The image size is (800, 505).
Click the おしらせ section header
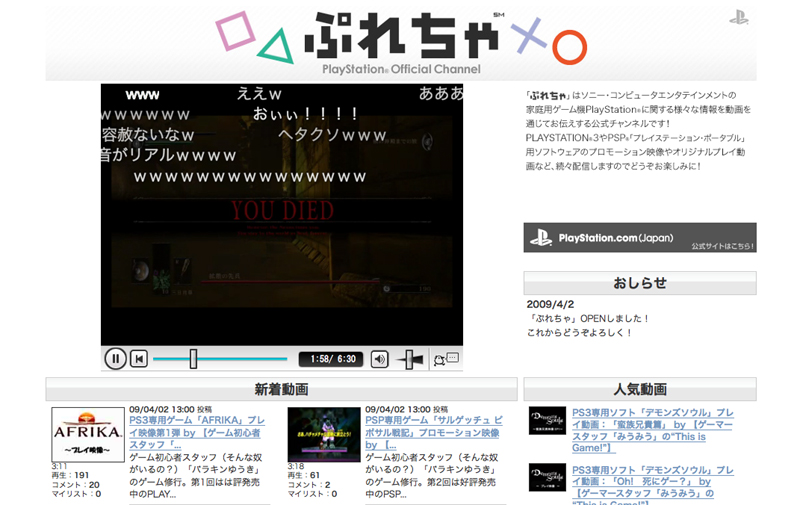(x=640, y=283)
